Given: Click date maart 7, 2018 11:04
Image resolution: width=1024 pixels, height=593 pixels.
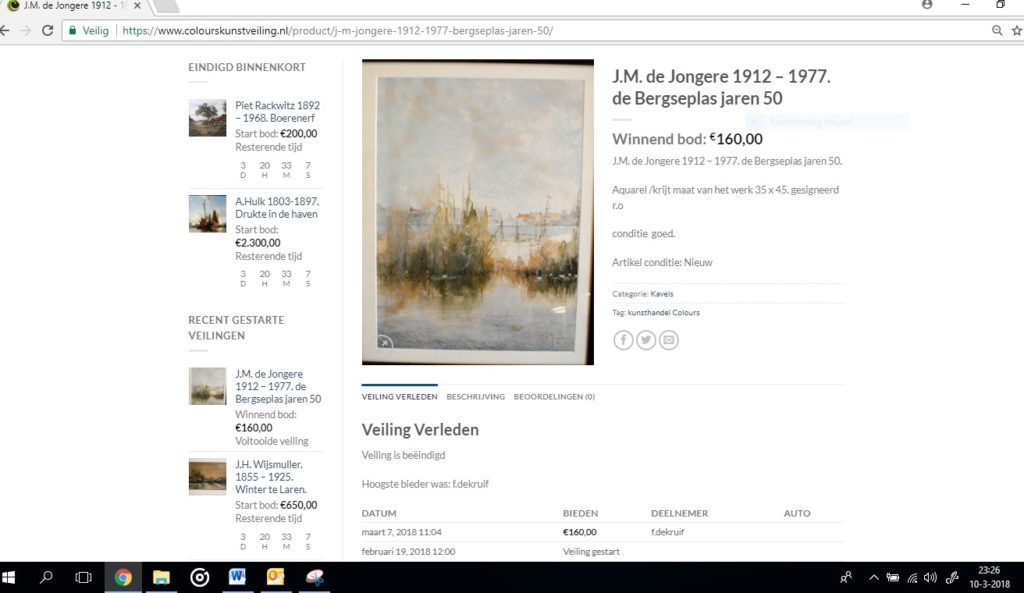Looking at the screenshot, I should point(402,532).
